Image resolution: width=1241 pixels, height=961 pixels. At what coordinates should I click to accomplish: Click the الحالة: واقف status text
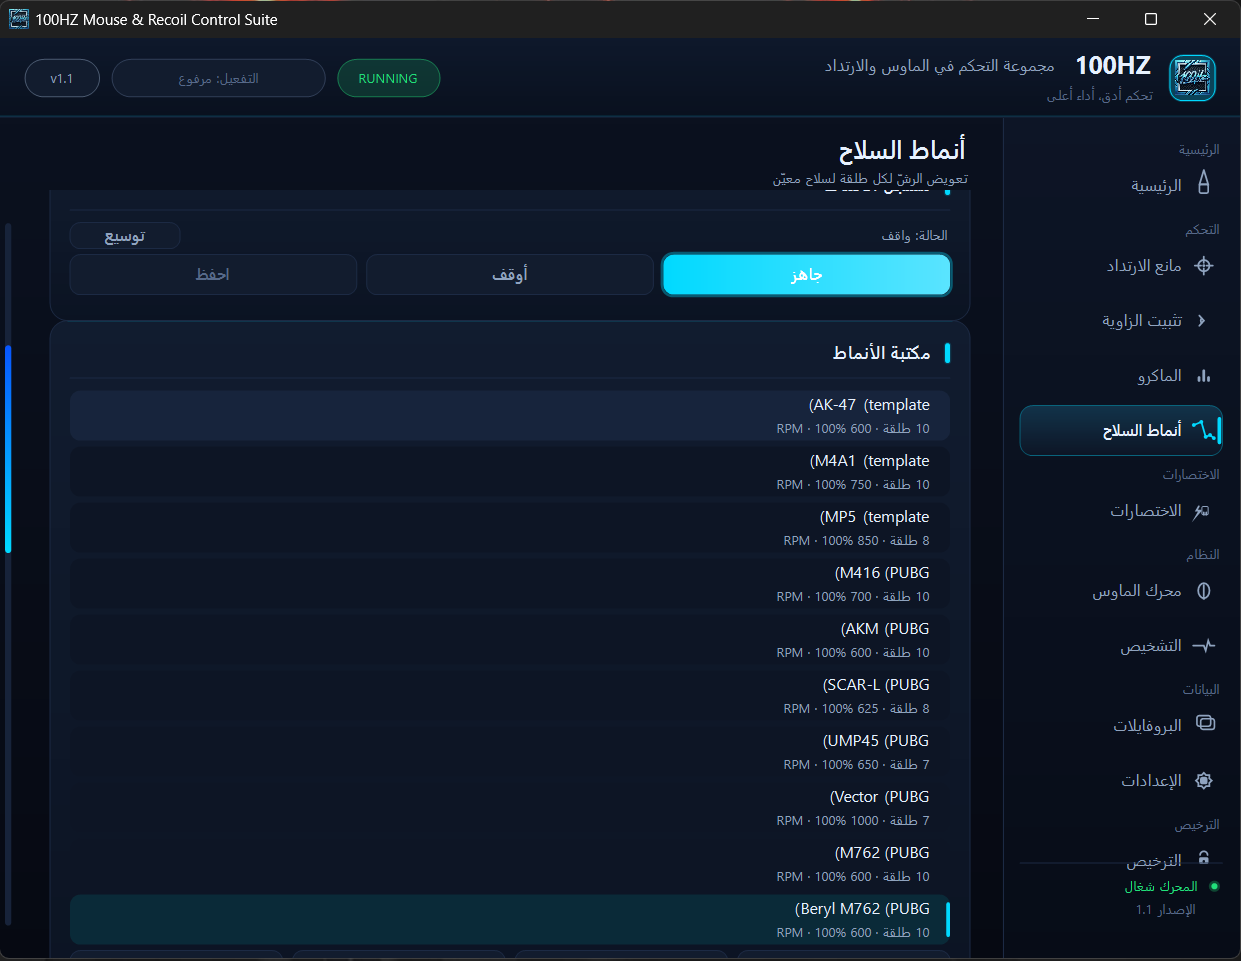(914, 235)
